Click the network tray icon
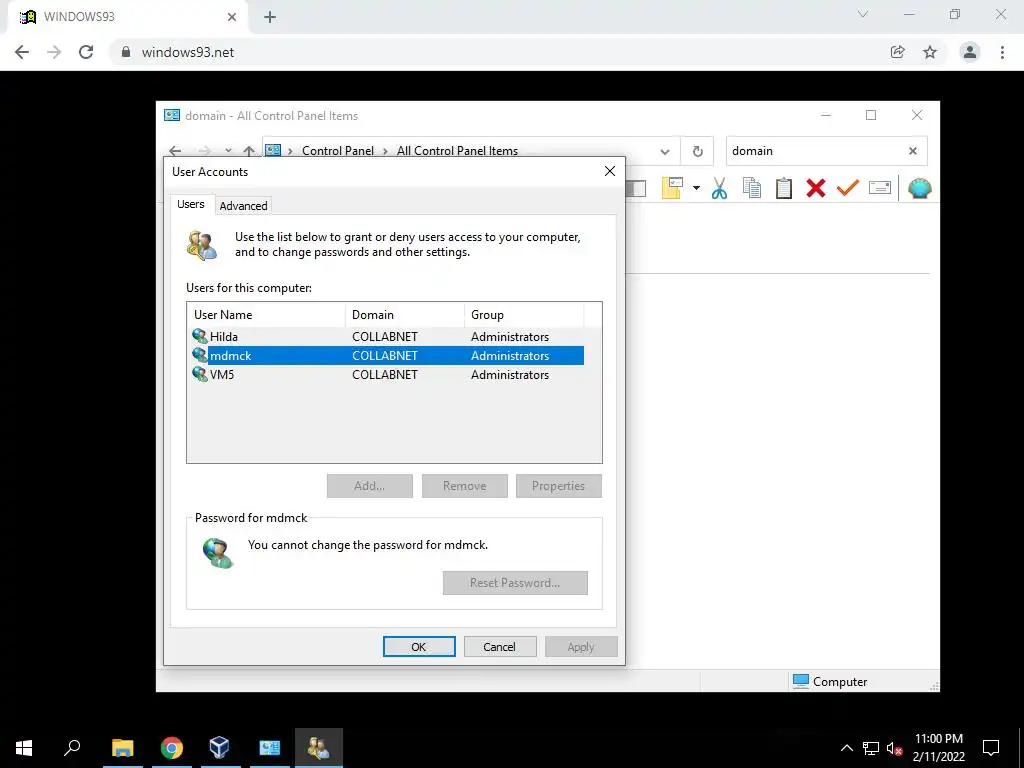This screenshot has width=1024, height=768. (871, 748)
